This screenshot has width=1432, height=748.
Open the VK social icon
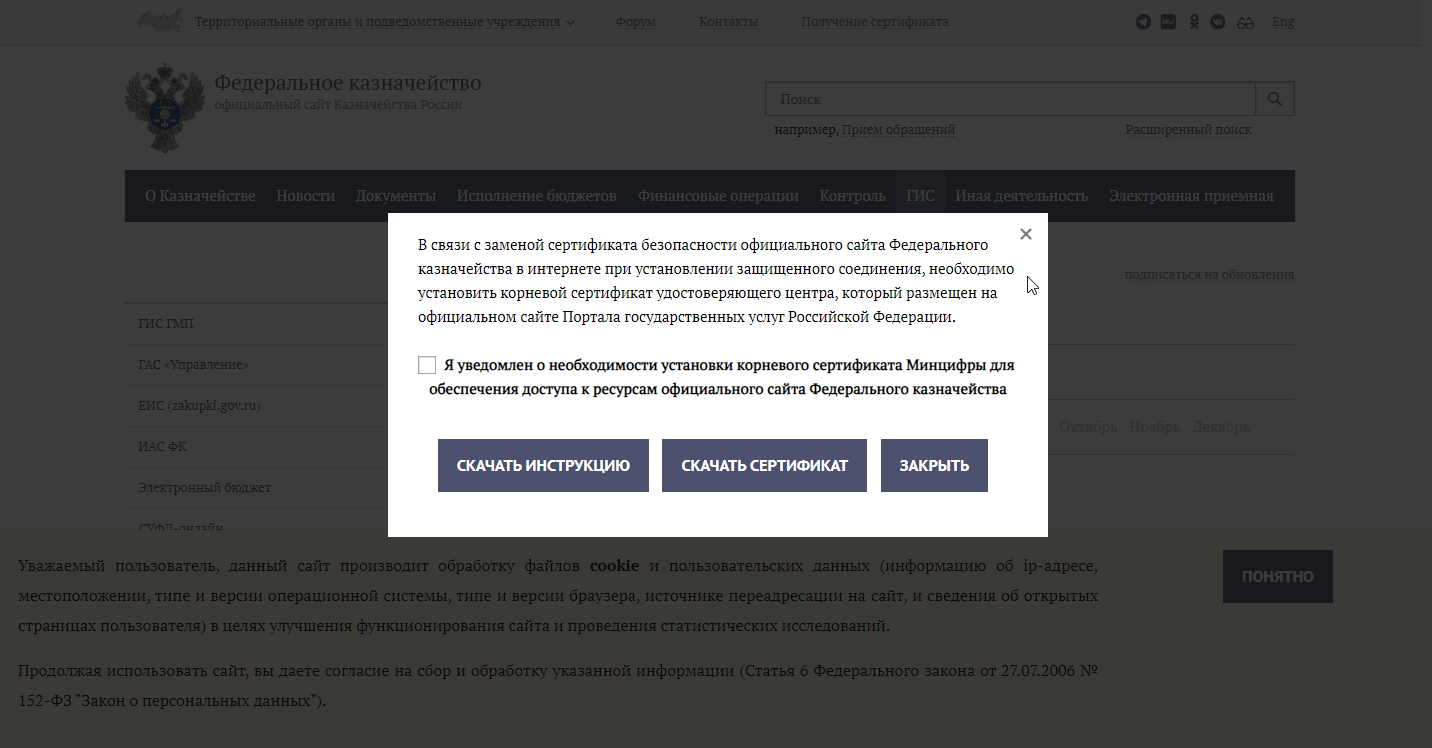tap(1217, 22)
